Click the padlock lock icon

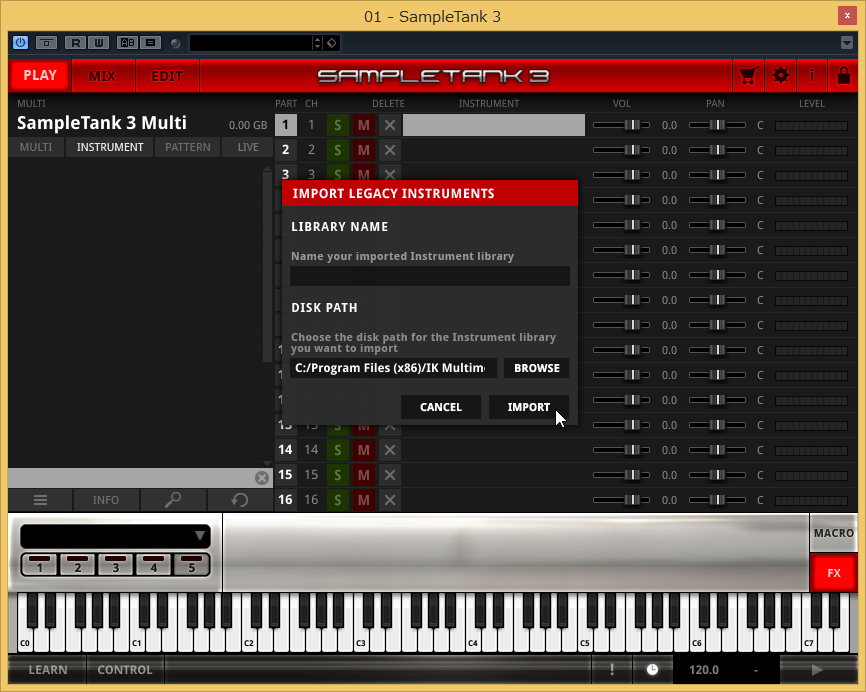click(x=843, y=76)
